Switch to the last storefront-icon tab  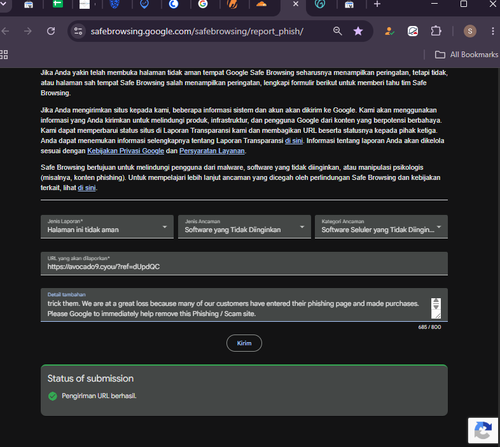(x=349, y=5)
